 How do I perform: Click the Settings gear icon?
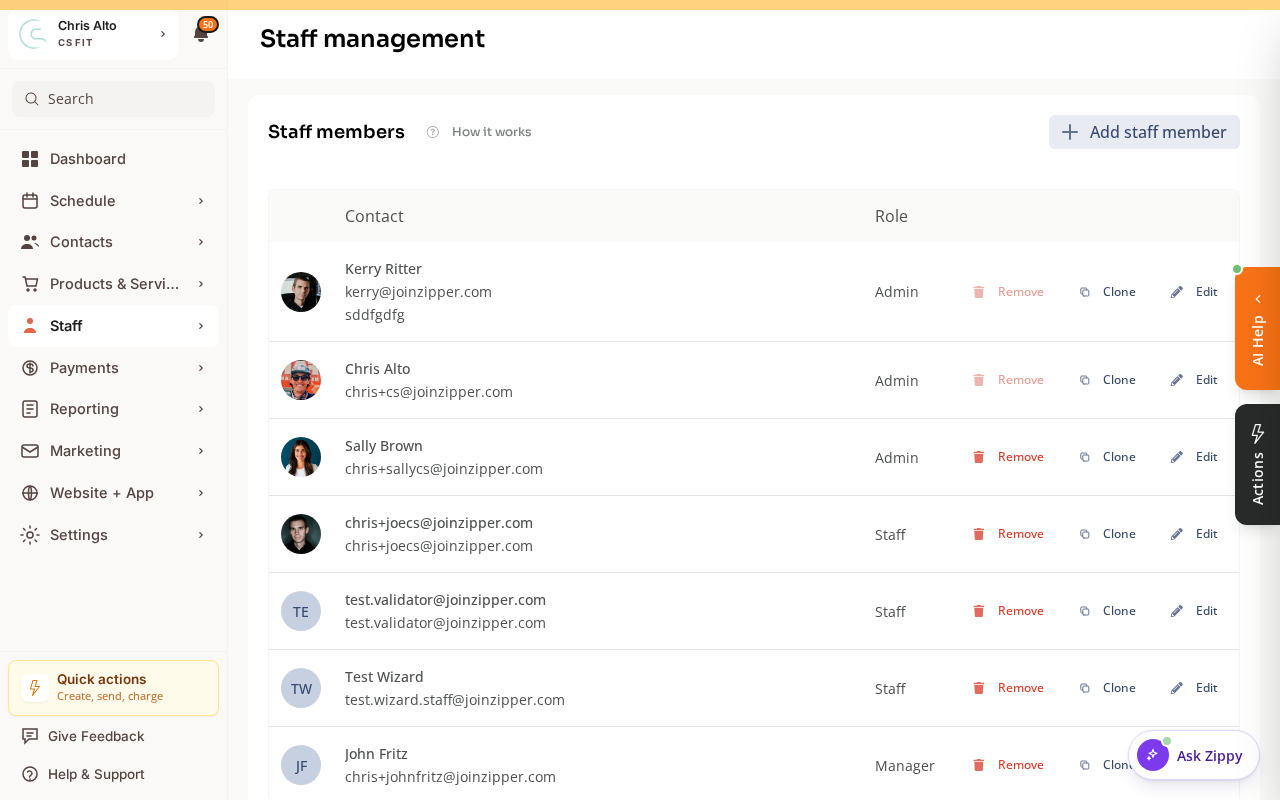pos(30,535)
